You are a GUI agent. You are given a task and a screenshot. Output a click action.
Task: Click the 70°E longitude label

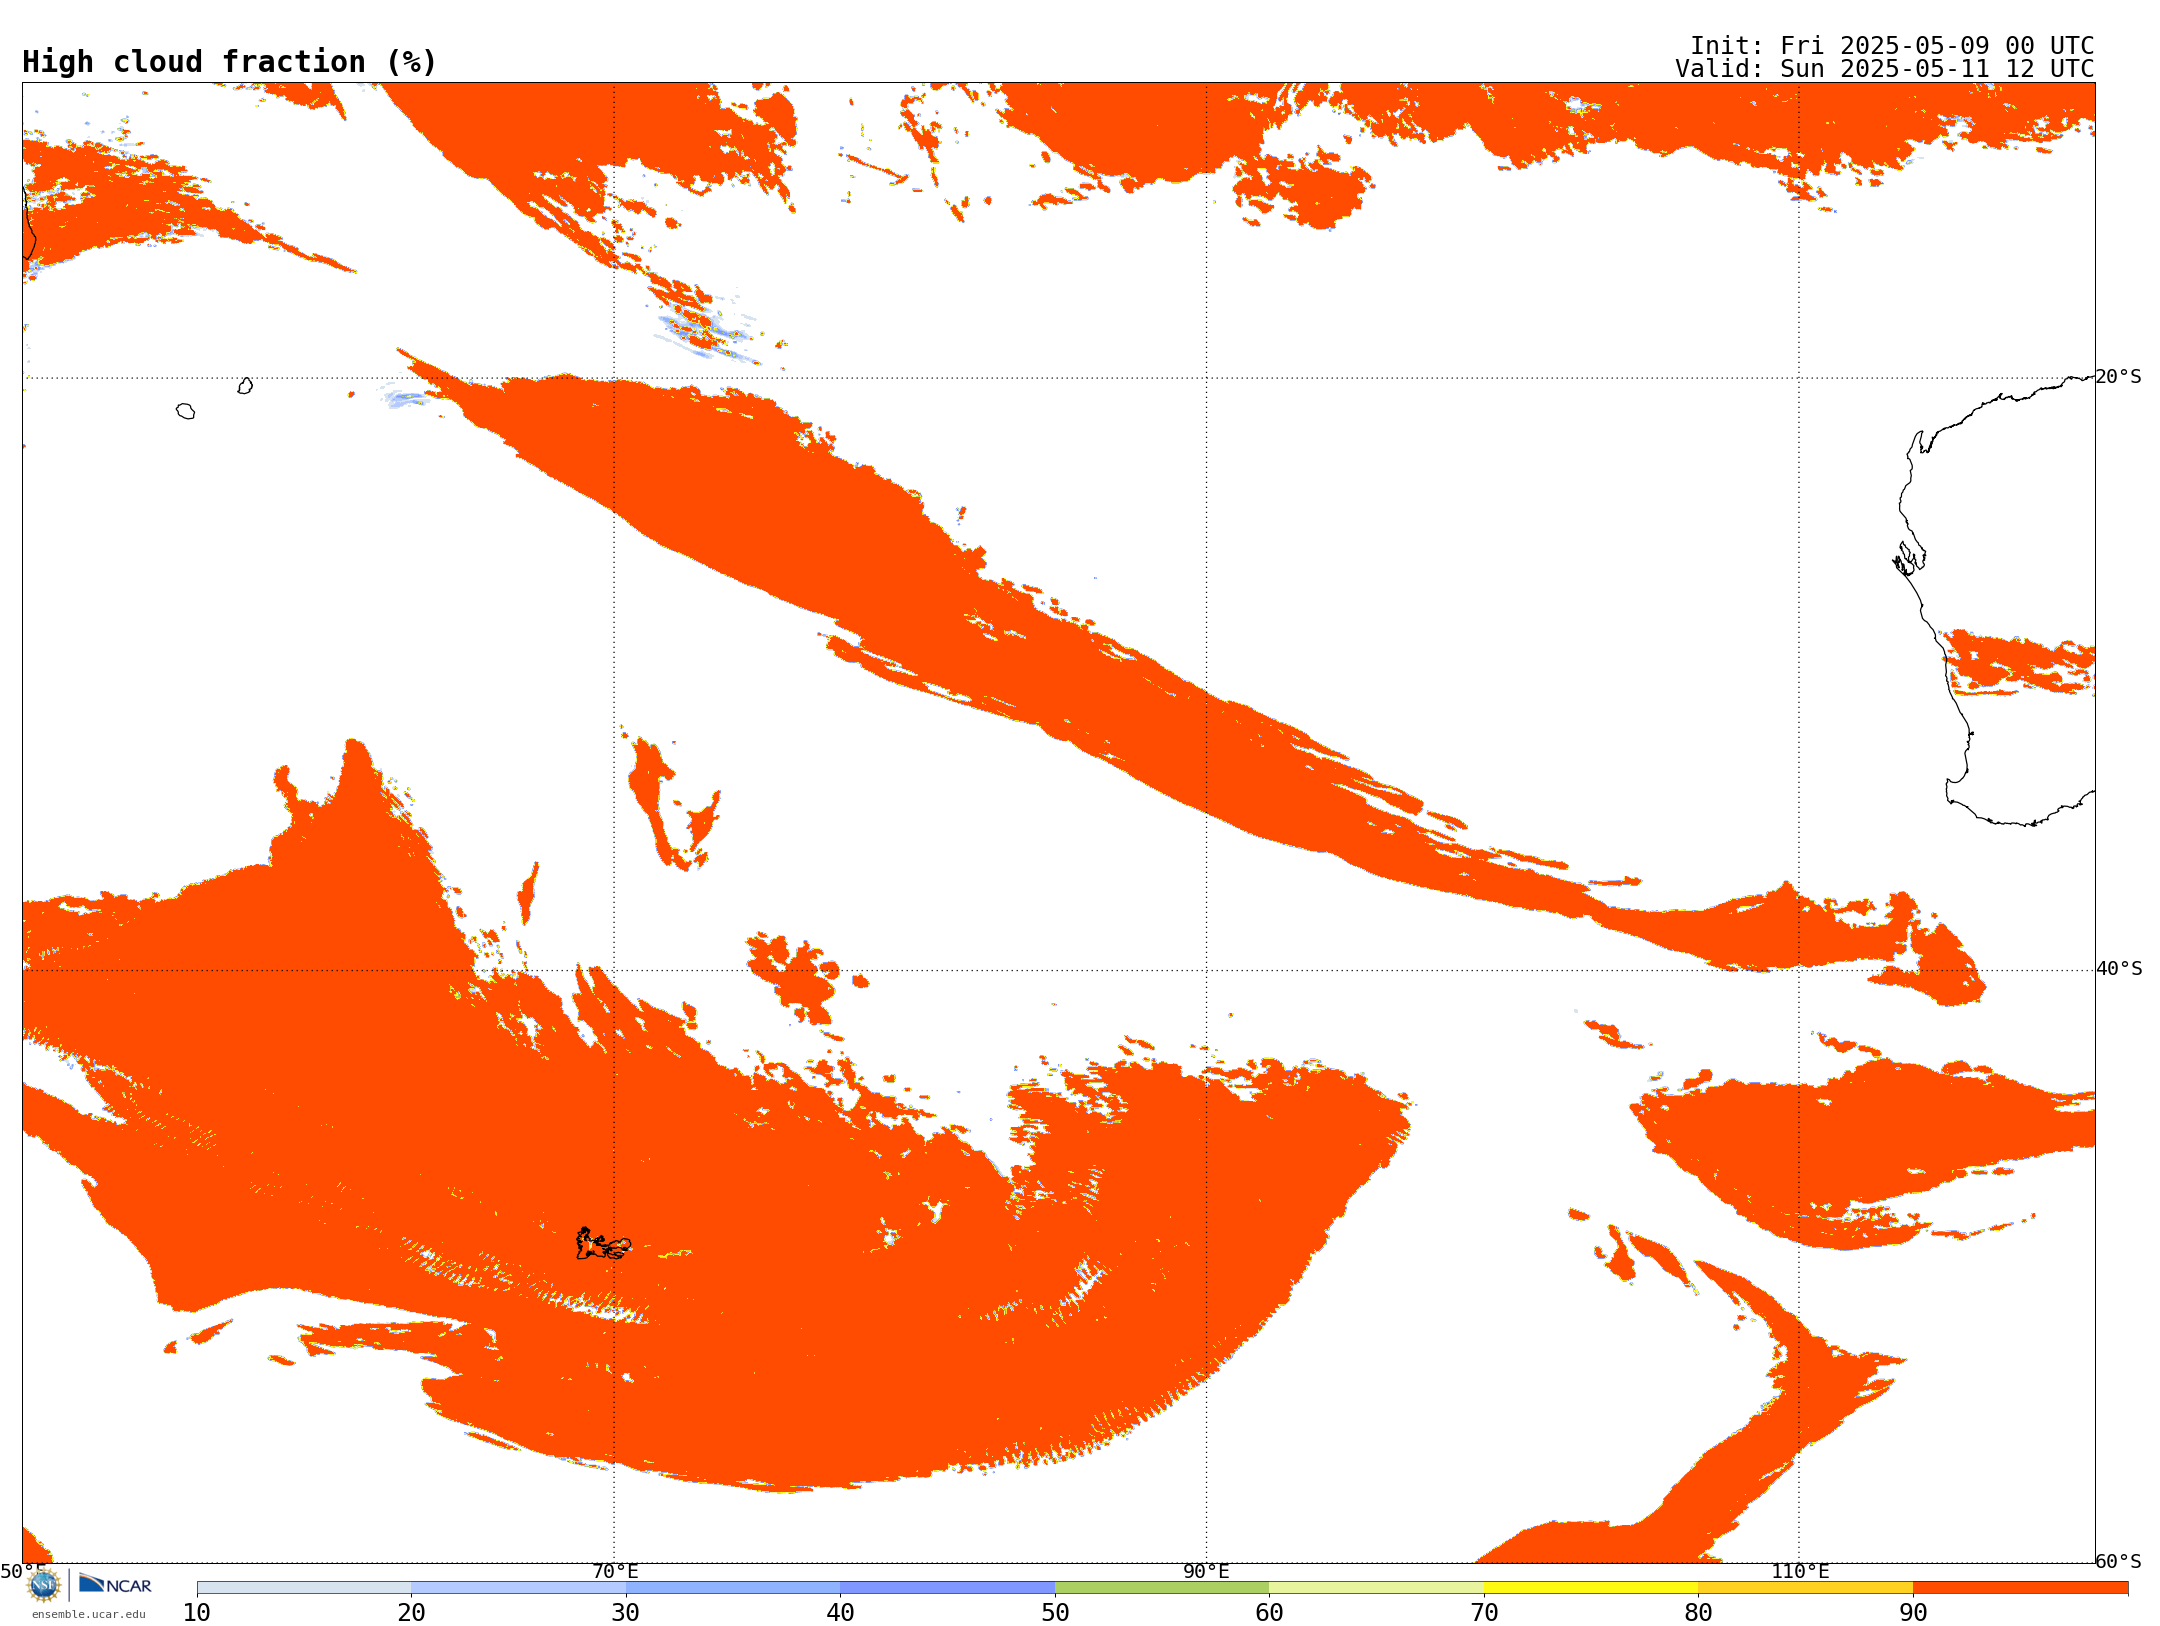(615, 1571)
